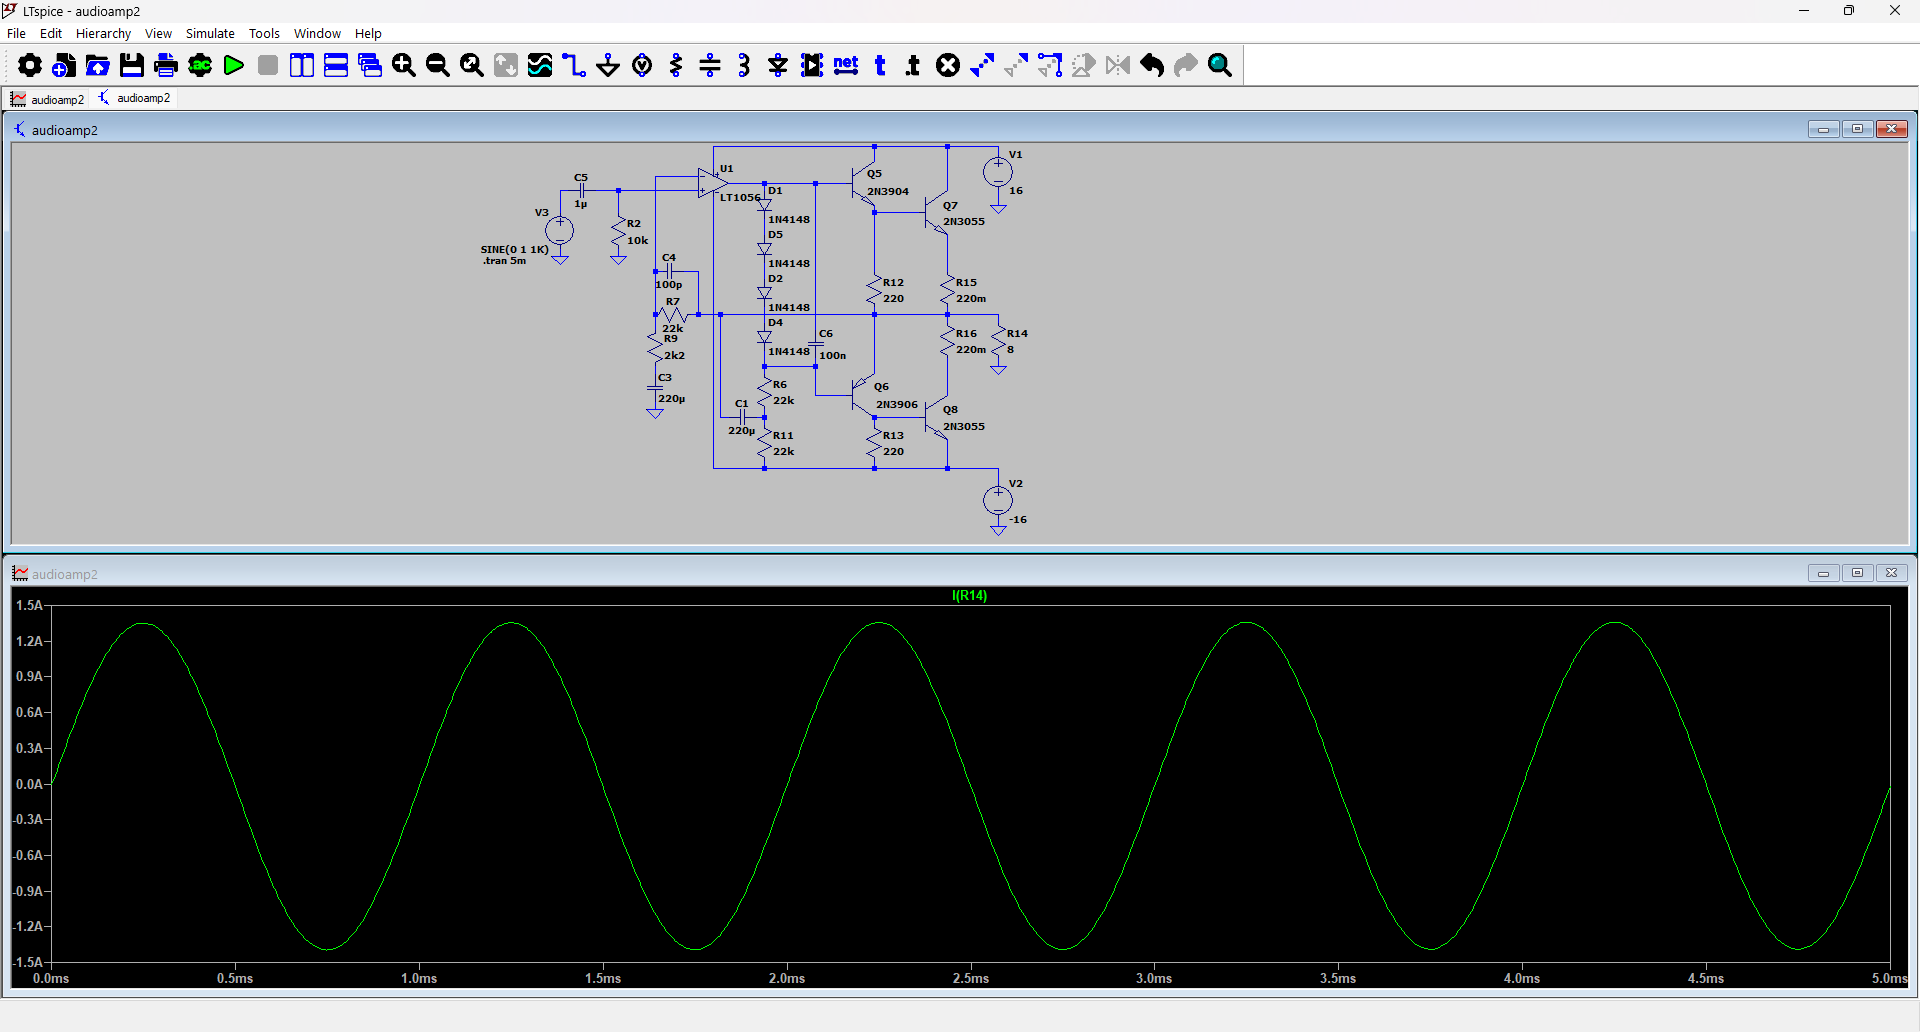Select the Move tool
The width and height of the screenshot is (1920, 1032).
click(1016, 65)
